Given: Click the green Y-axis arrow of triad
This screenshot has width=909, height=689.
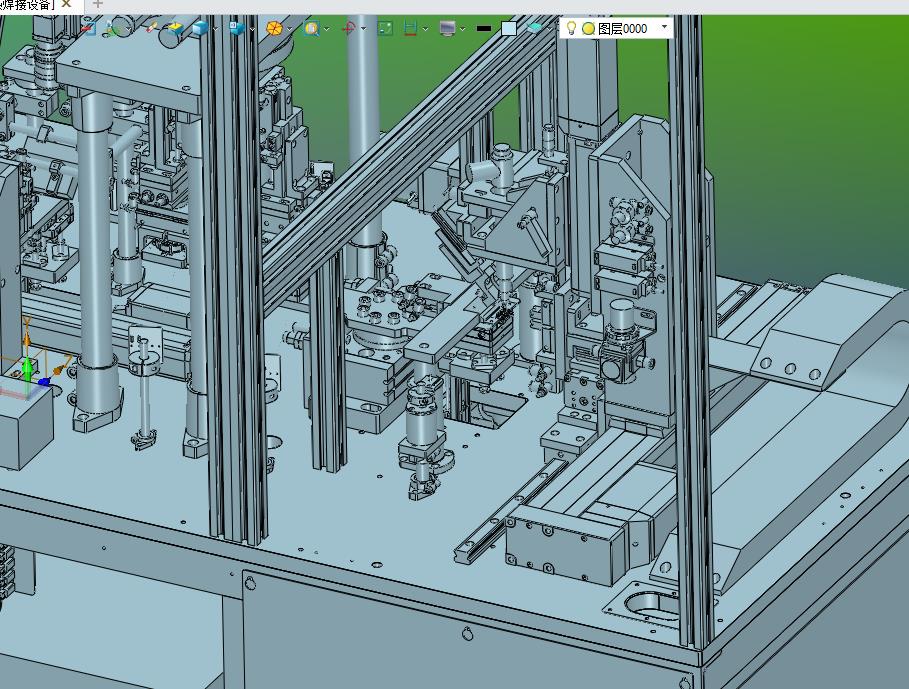Looking at the screenshot, I should click(x=27, y=367).
